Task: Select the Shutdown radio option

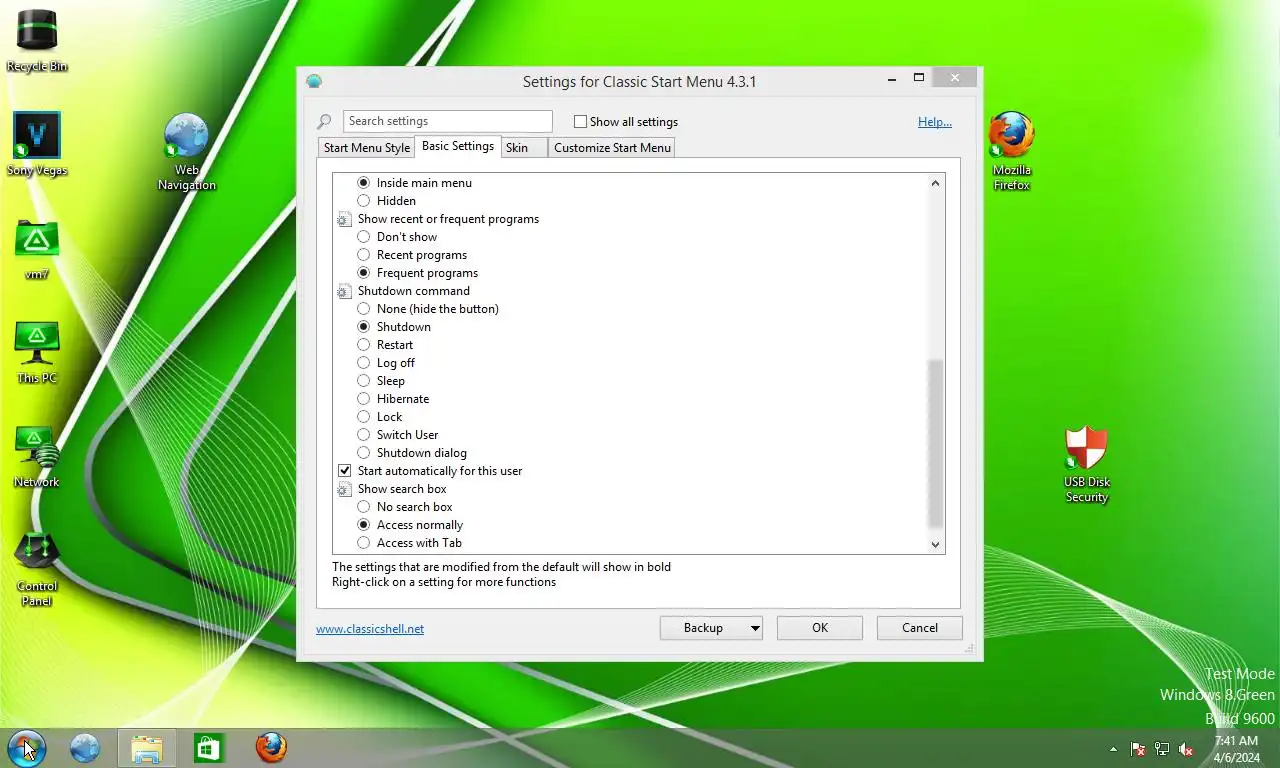Action: pos(364,327)
